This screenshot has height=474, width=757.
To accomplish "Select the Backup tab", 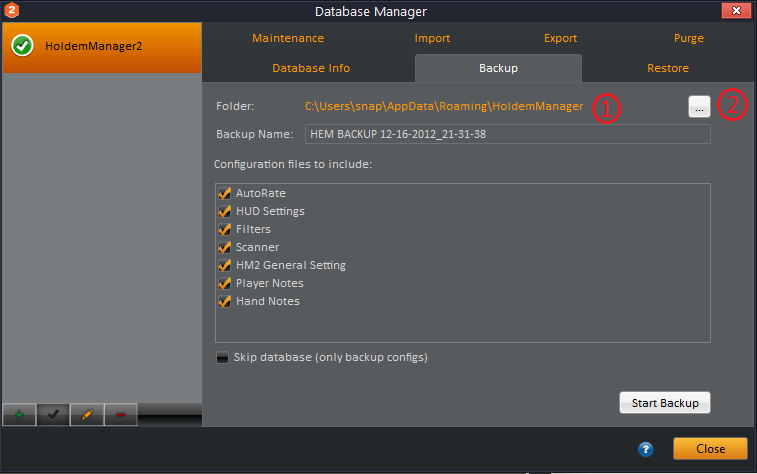I will pos(498,68).
